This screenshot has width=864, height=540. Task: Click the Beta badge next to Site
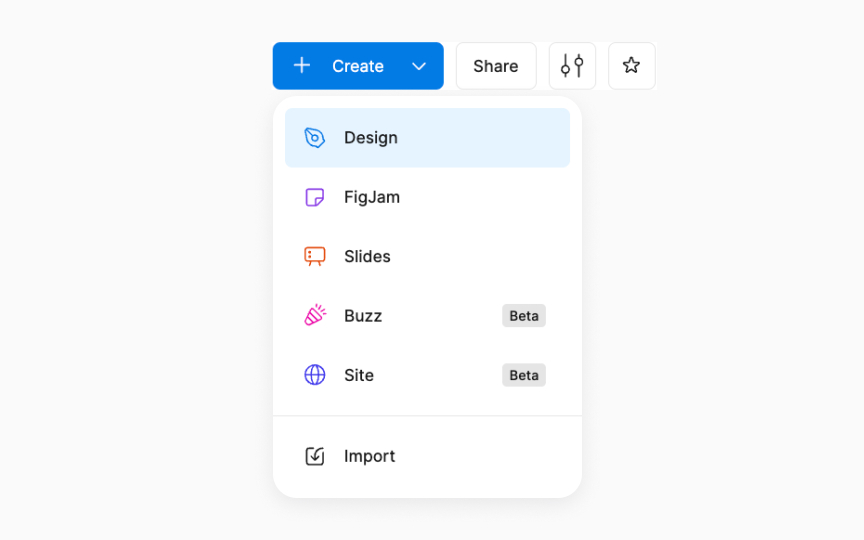523,375
